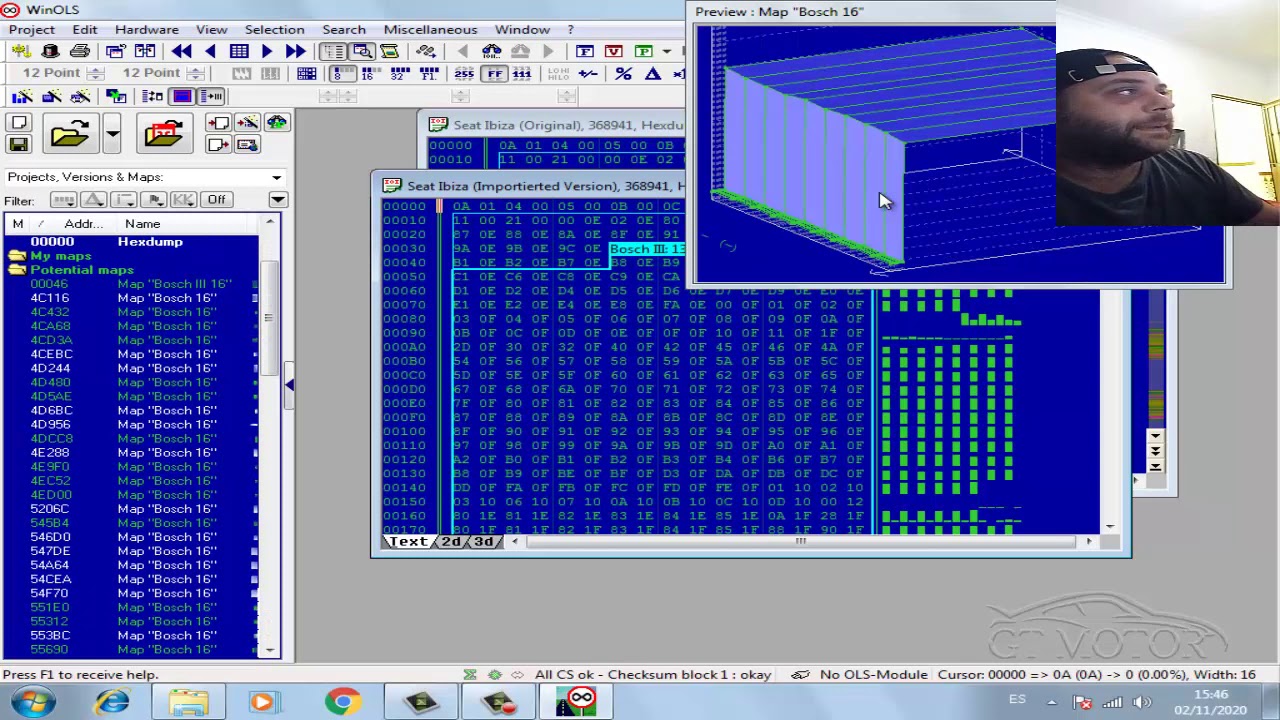Image resolution: width=1280 pixels, height=720 pixels.
Task: Click the binoculars search icon
Action: pos(491,51)
